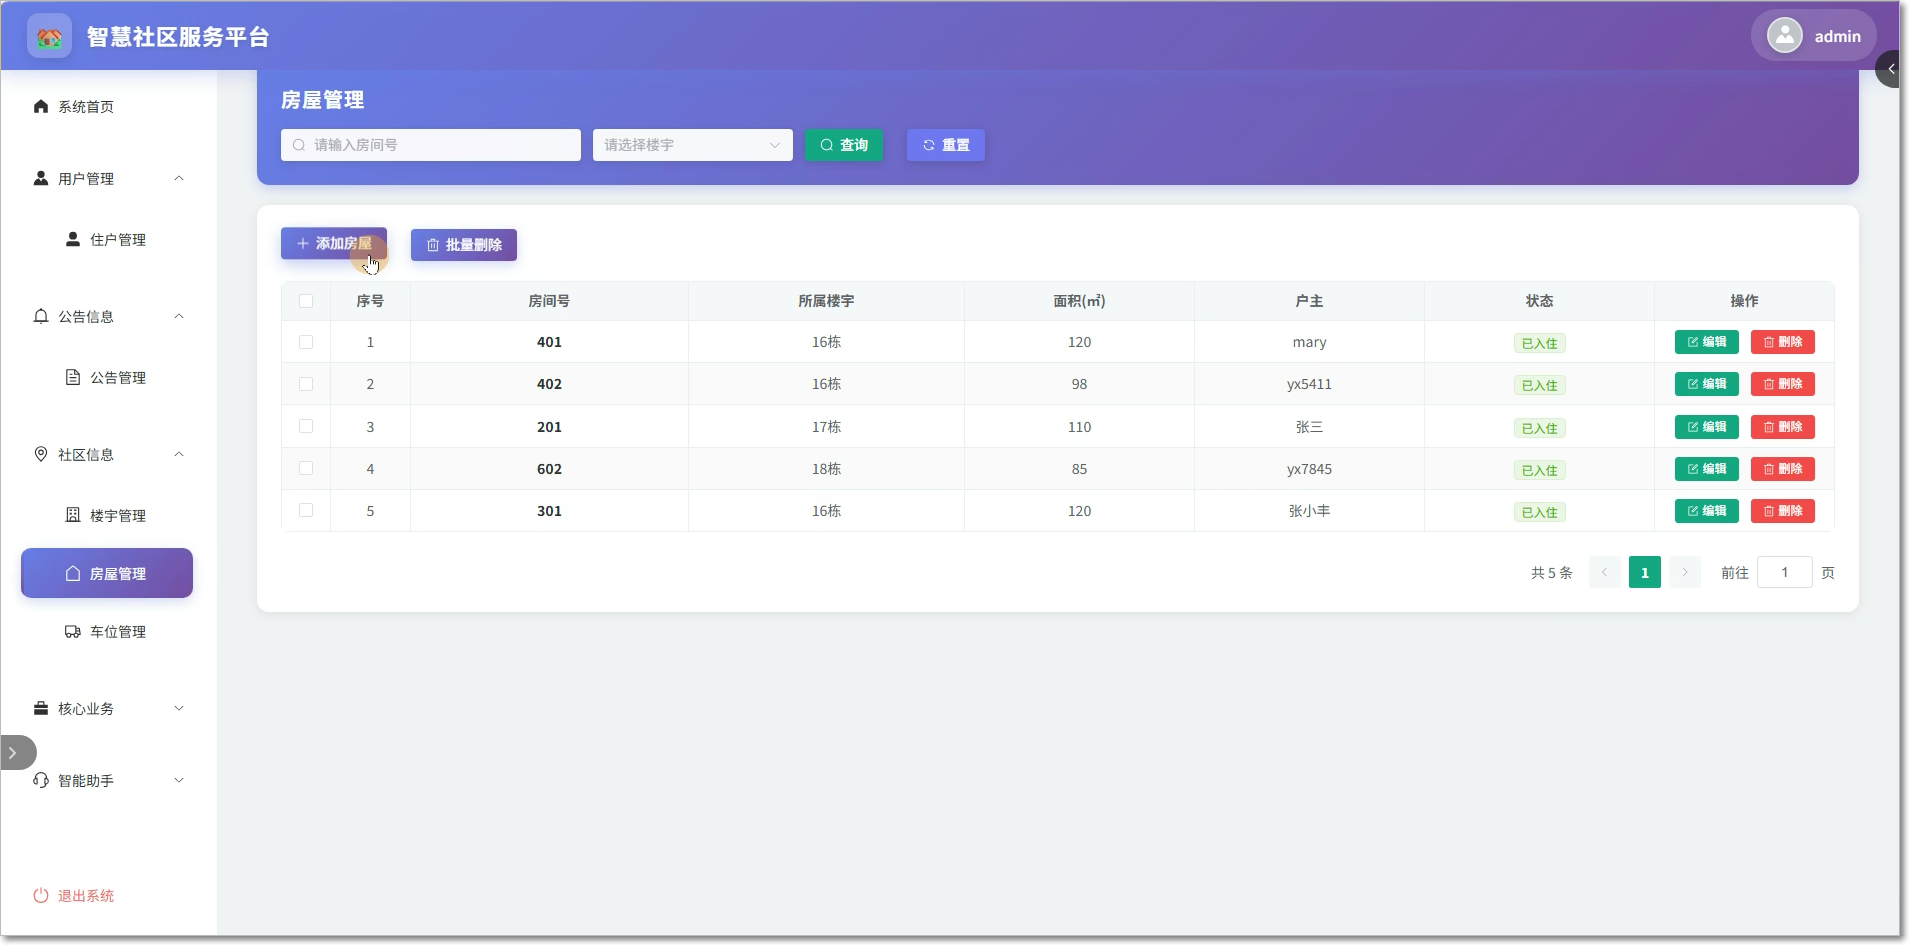Click the briefcase icon beside 核心业务
This screenshot has width=1909, height=945.
[41, 708]
